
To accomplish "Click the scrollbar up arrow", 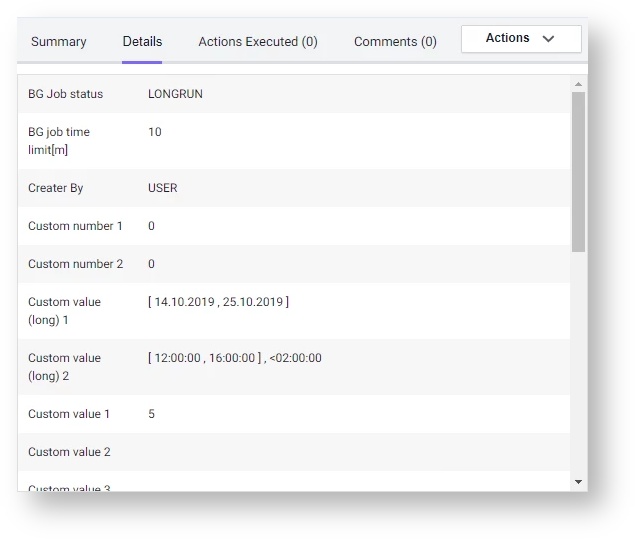I will point(578,84).
